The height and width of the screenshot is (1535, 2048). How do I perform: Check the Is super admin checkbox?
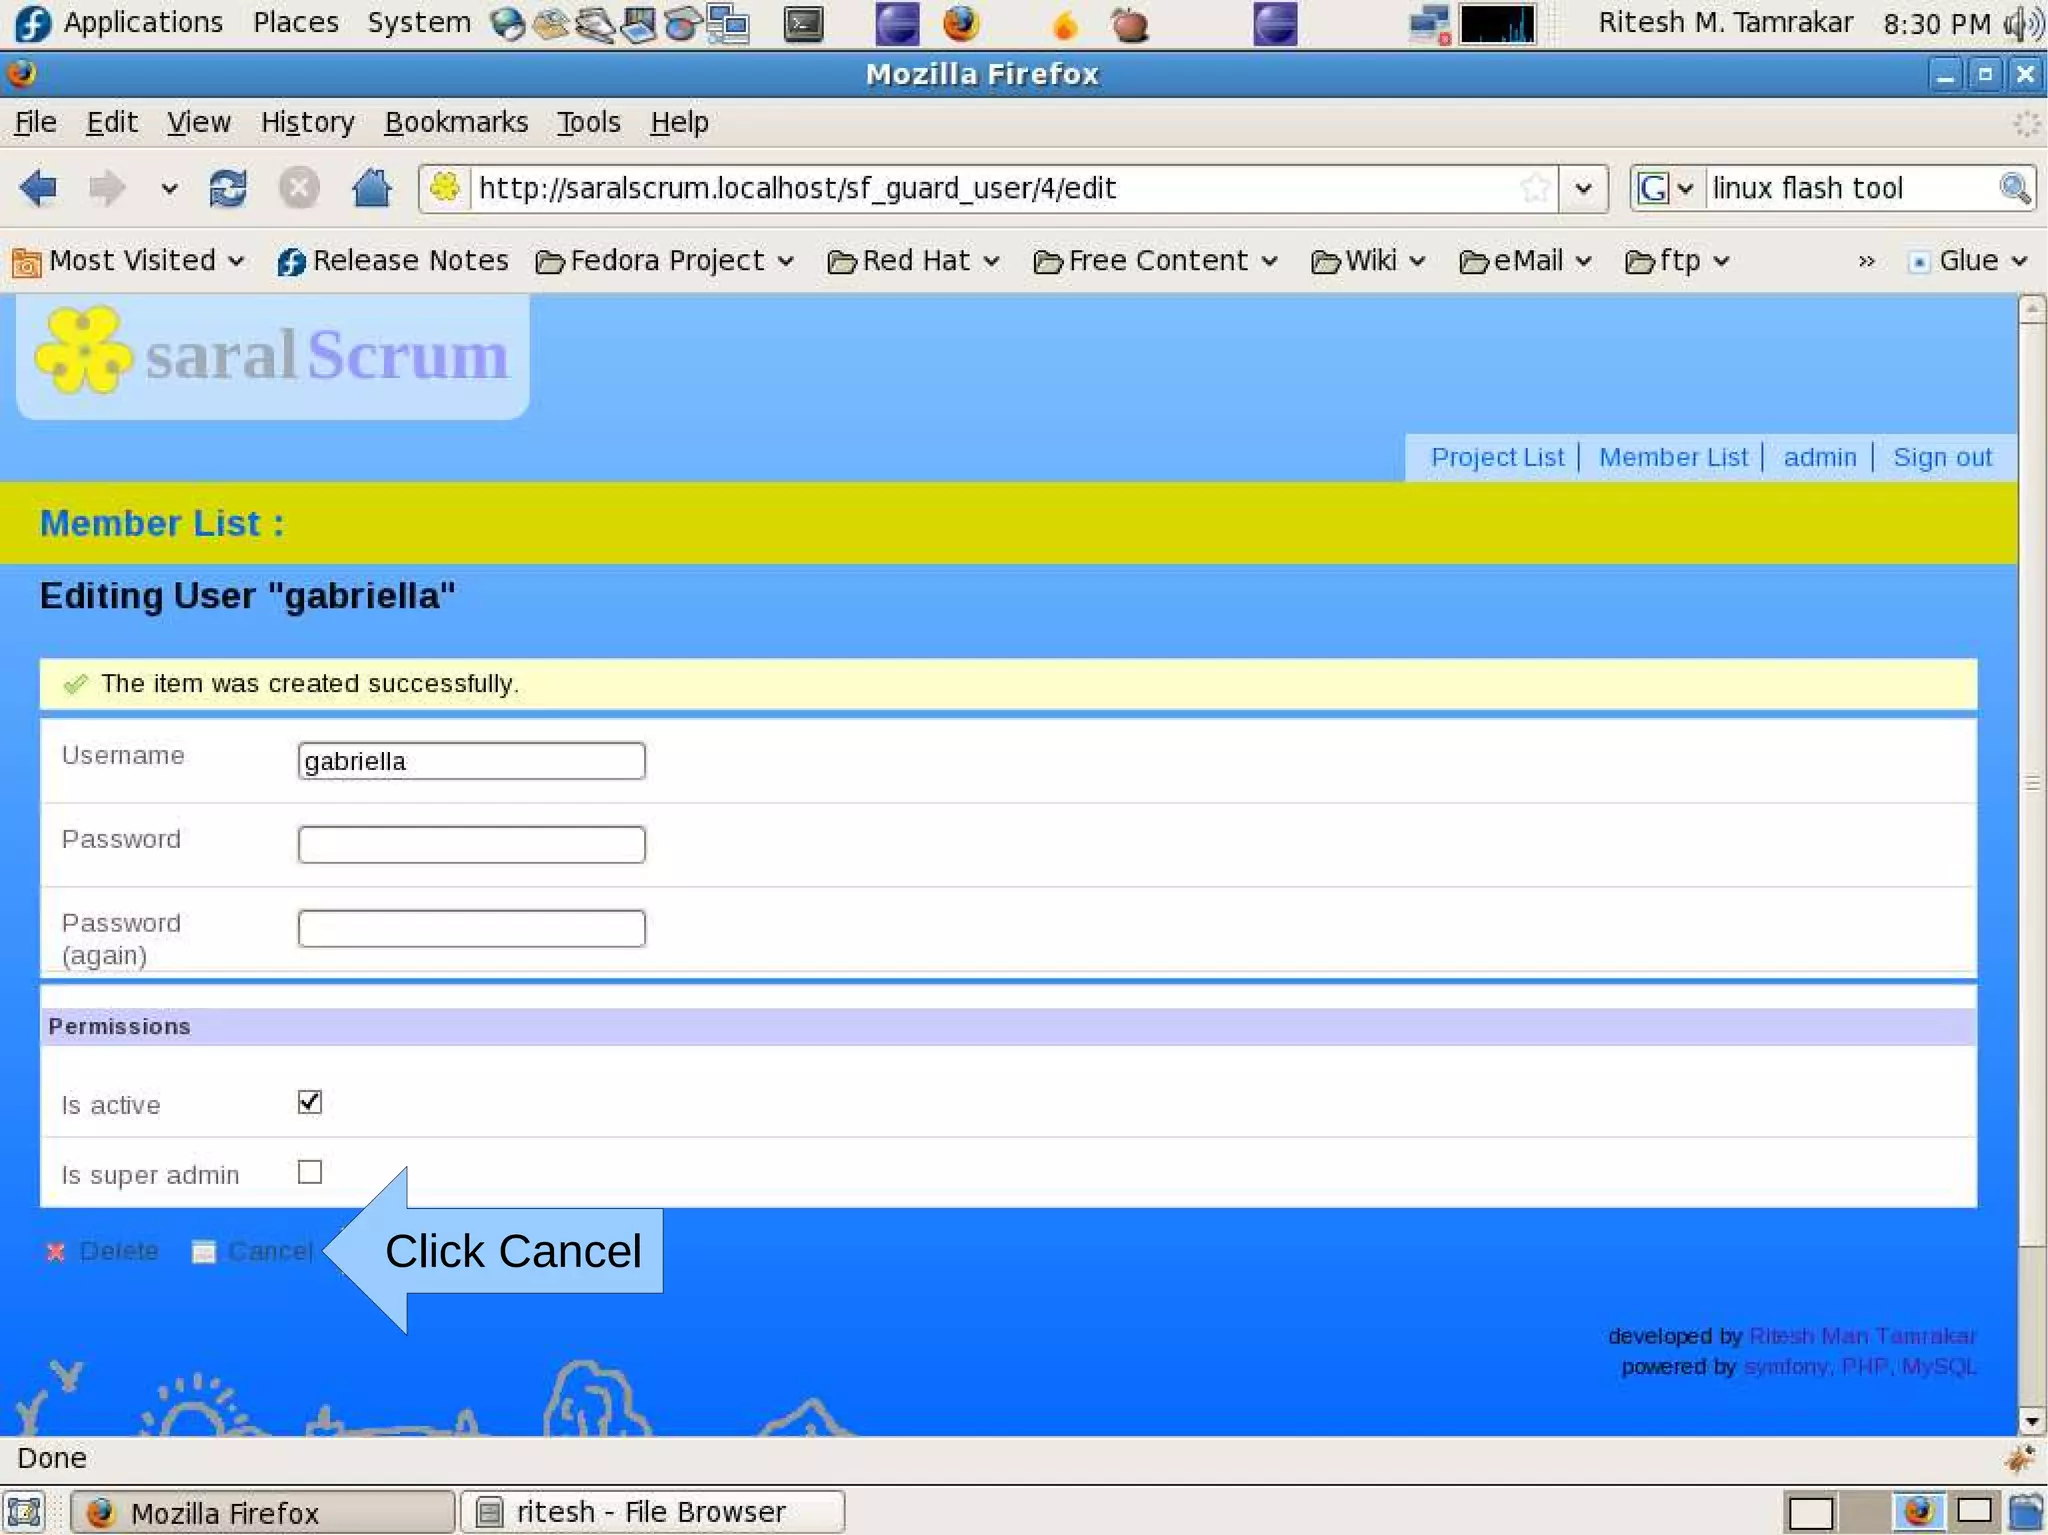coord(310,1171)
